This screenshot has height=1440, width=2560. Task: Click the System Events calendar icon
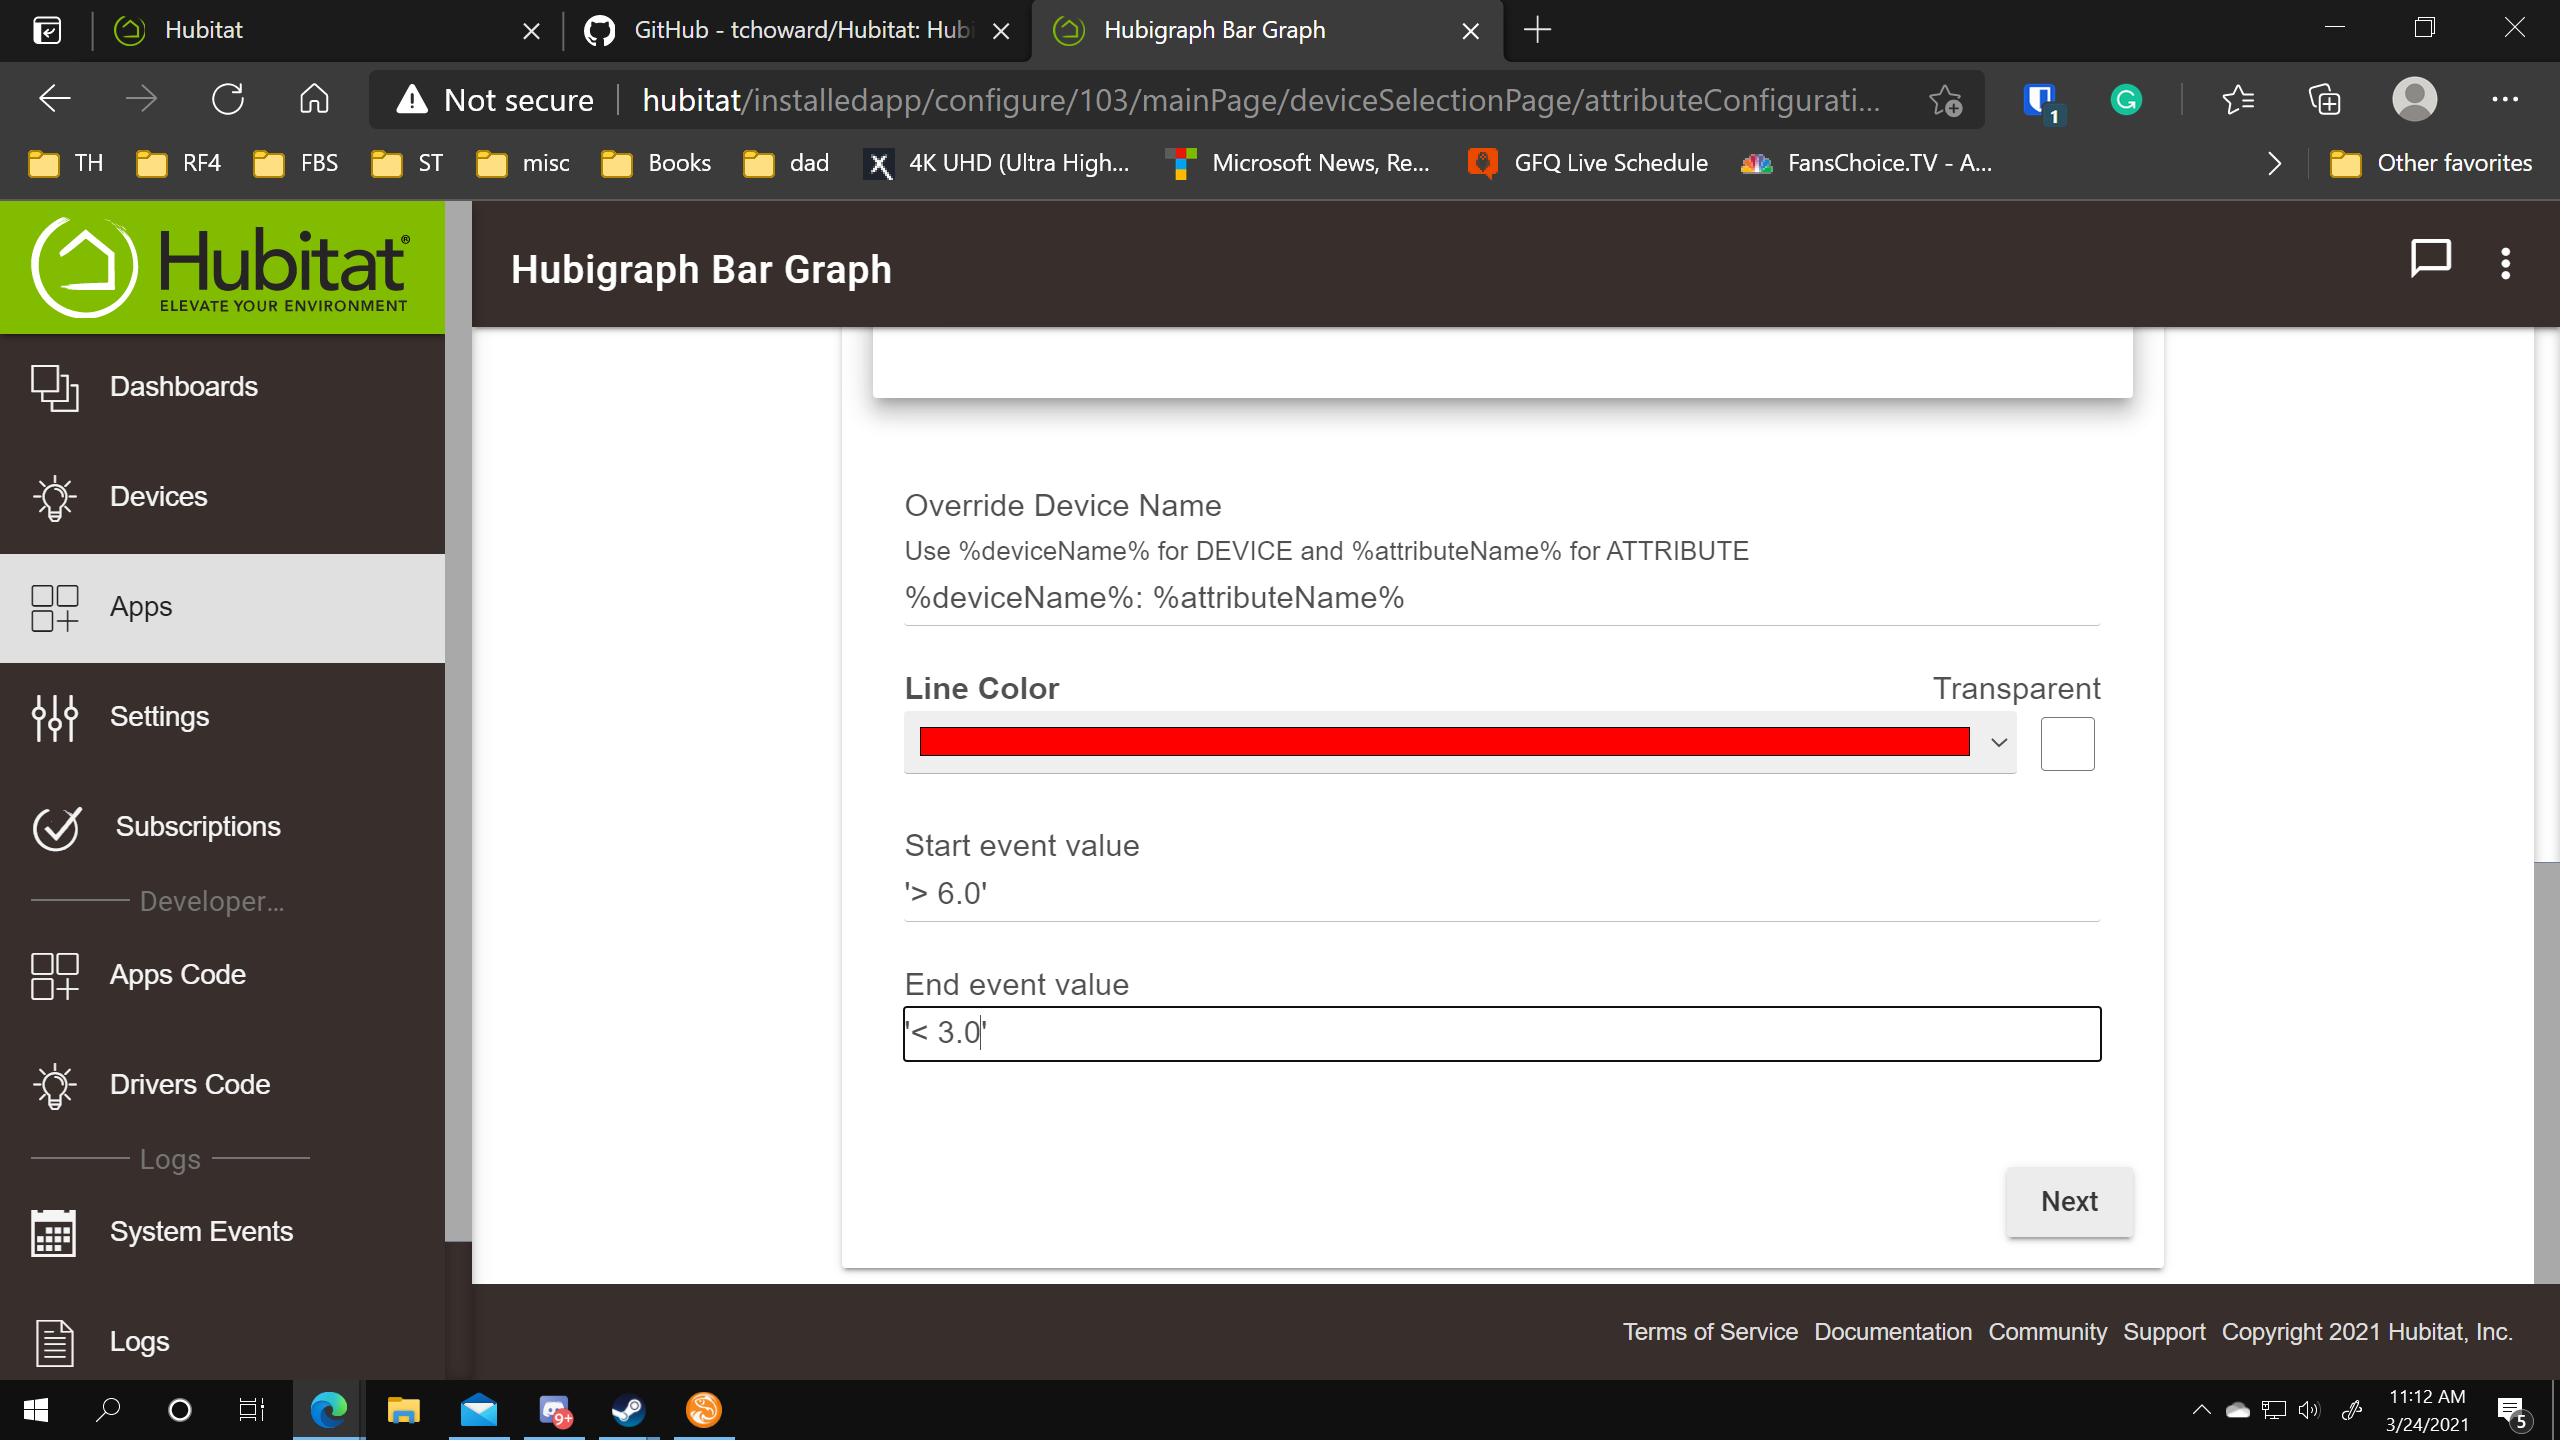[x=54, y=1232]
